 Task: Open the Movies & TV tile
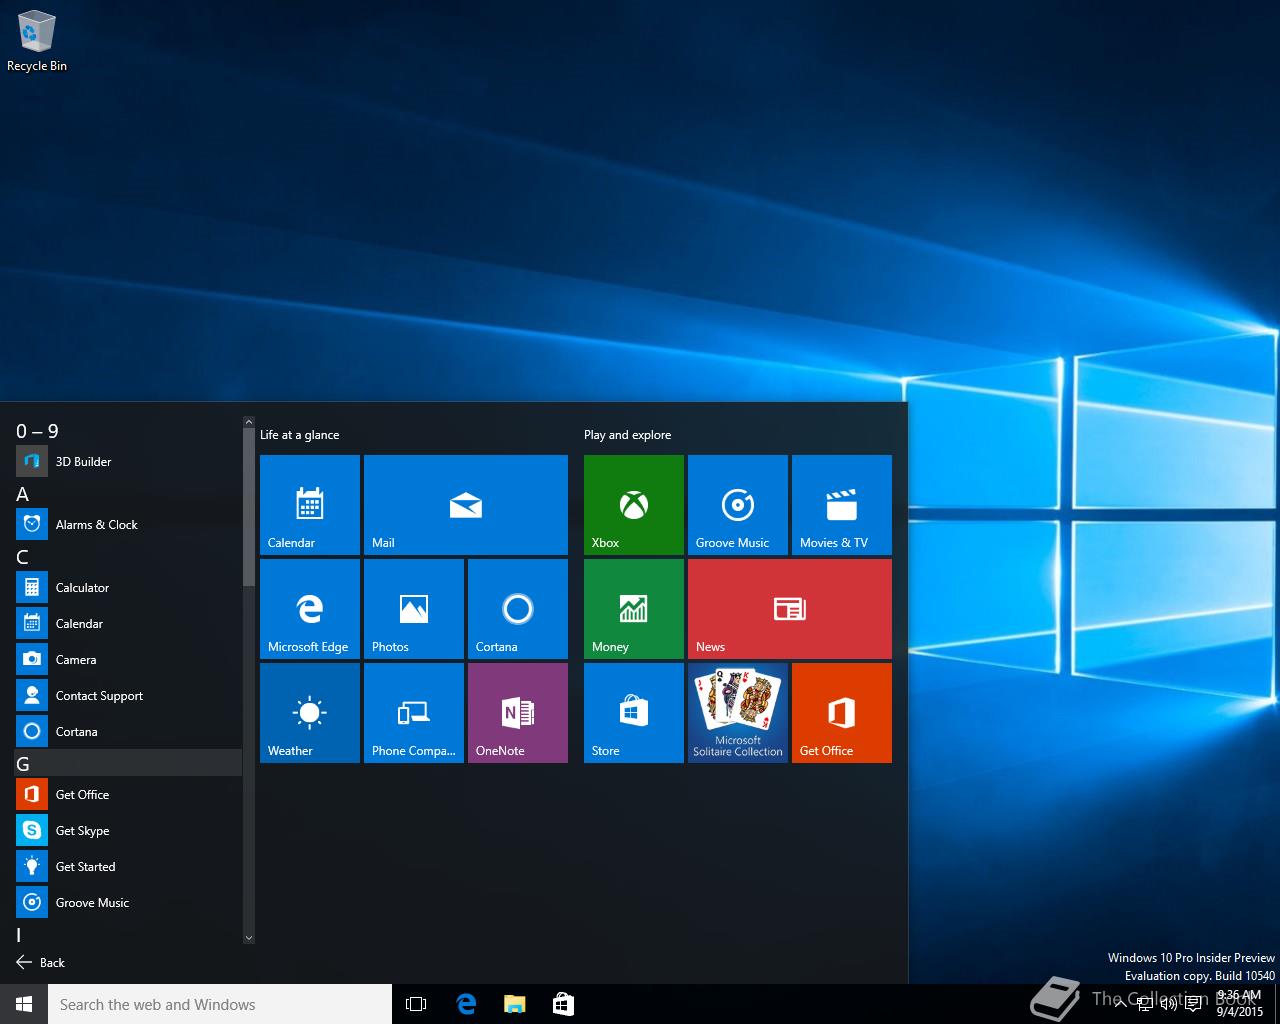[842, 505]
